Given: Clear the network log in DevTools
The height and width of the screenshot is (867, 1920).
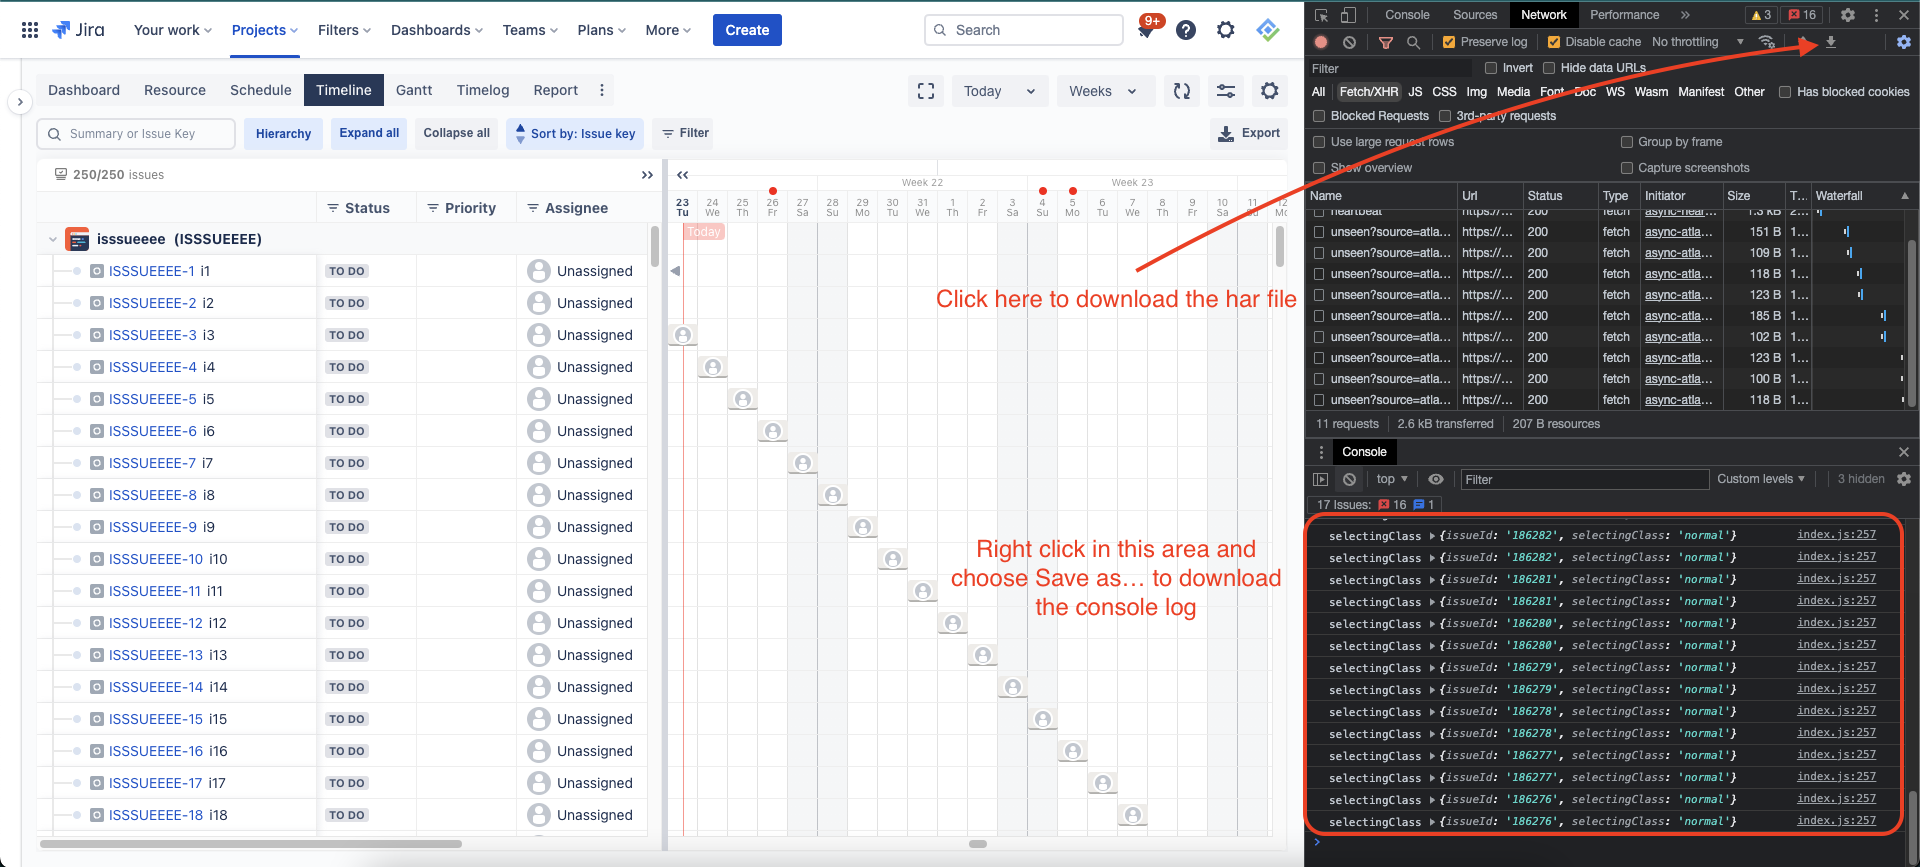Looking at the screenshot, I should point(1349,42).
